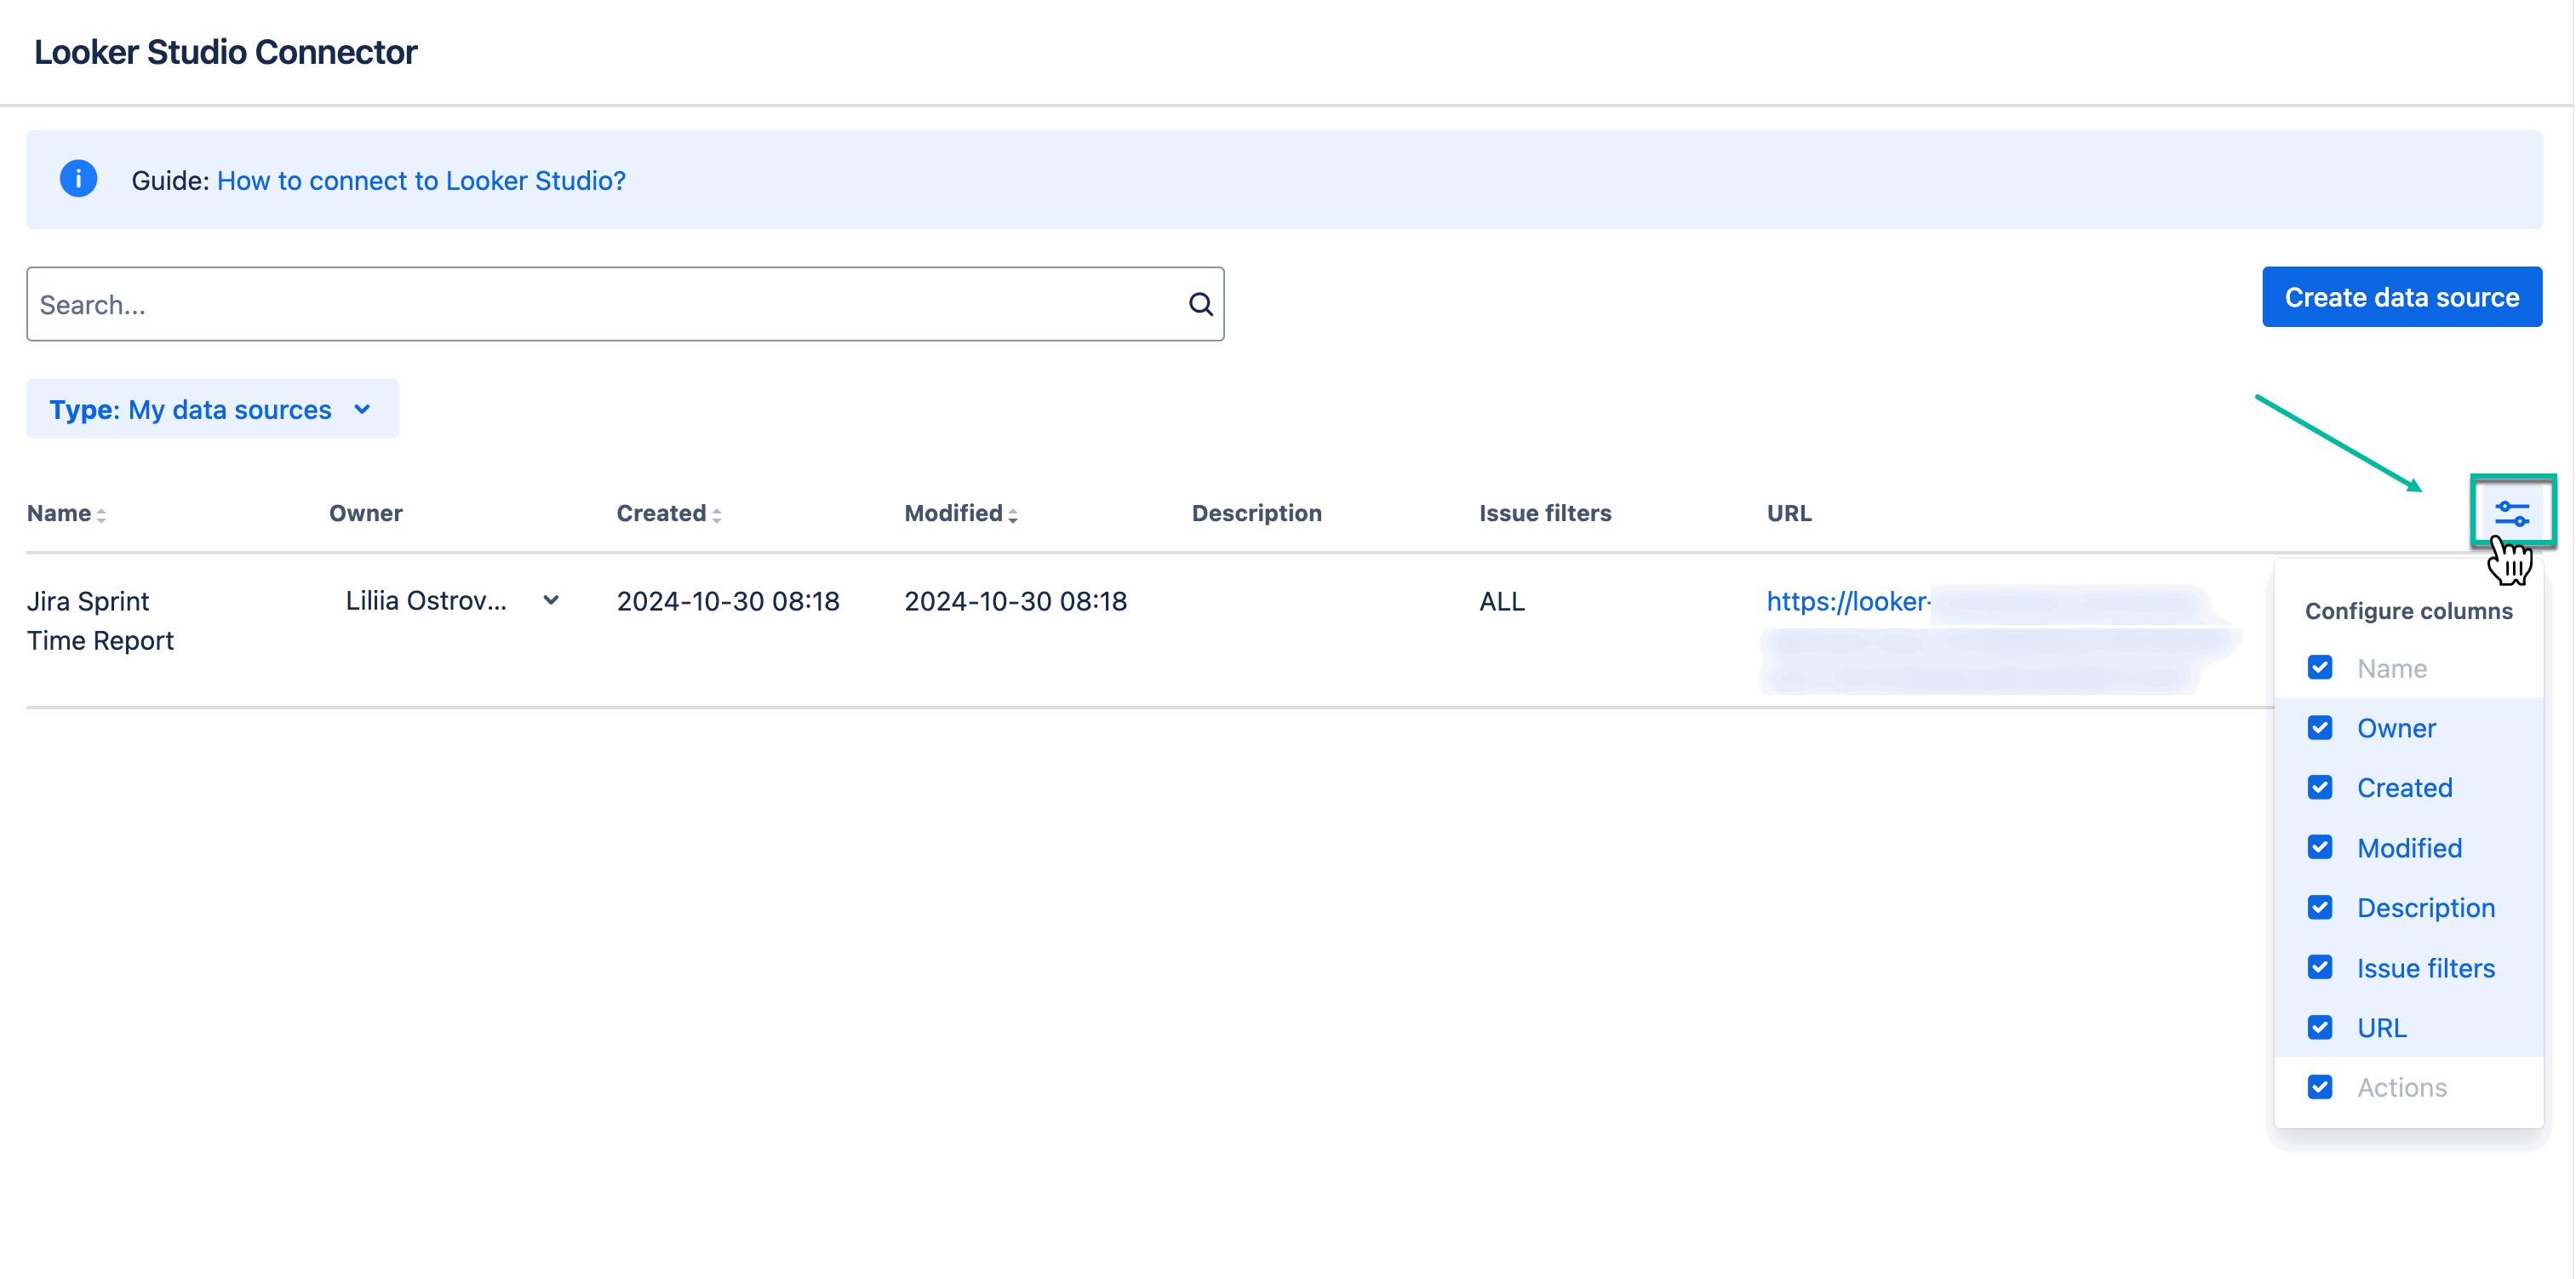2576x1279 pixels.
Task: Toggle the Modified column checkbox
Action: (x=2319, y=848)
